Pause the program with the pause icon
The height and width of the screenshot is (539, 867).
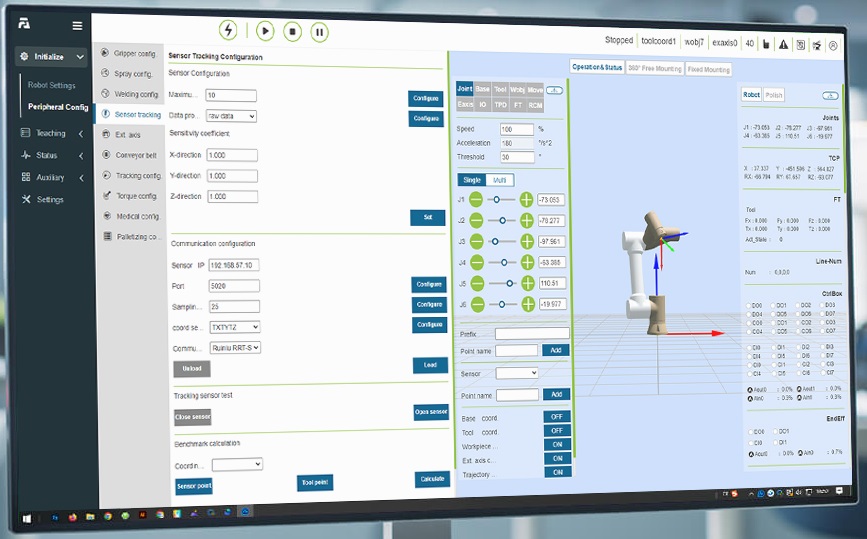point(319,32)
